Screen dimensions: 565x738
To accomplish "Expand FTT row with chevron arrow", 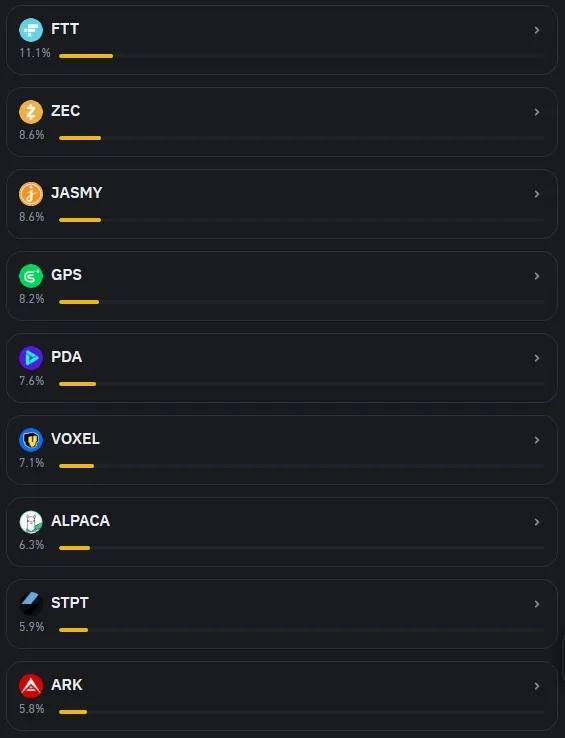I will tap(536, 30).
